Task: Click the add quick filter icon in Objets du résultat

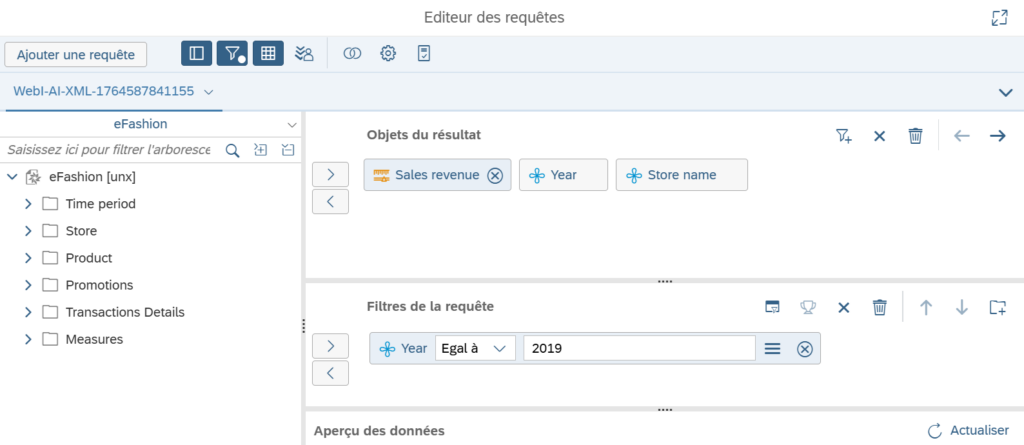Action: 844,136
